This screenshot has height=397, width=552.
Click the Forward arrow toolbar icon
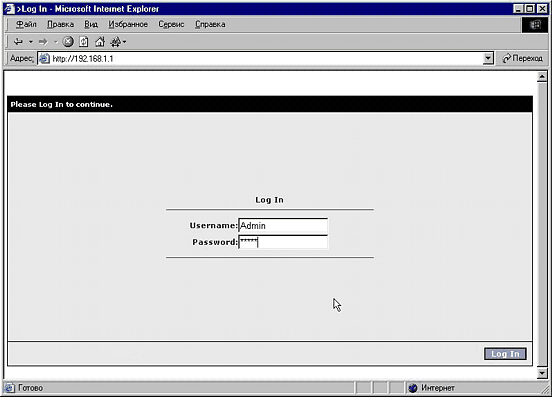[x=43, y=42]
